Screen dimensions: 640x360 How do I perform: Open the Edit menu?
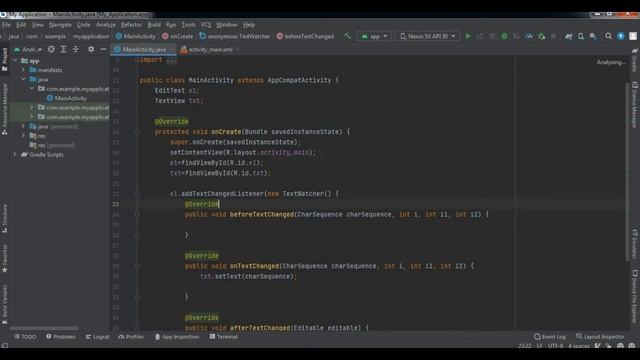tap(21, 25)
